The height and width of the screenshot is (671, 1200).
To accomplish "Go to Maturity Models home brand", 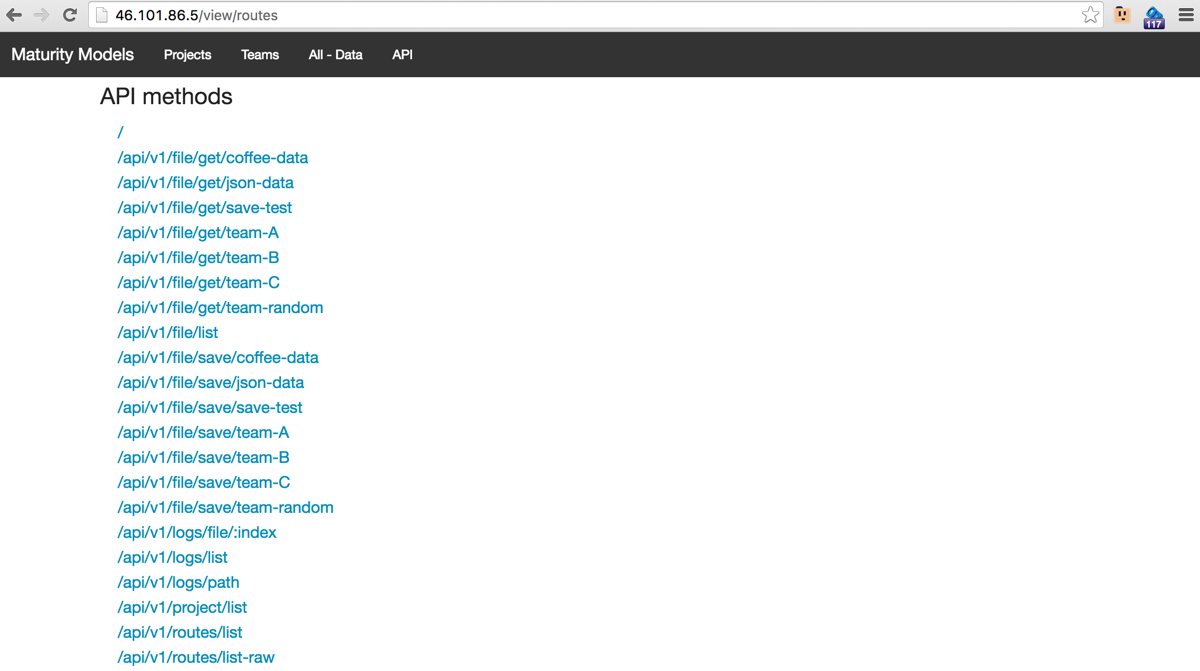I will pos(72,54).
